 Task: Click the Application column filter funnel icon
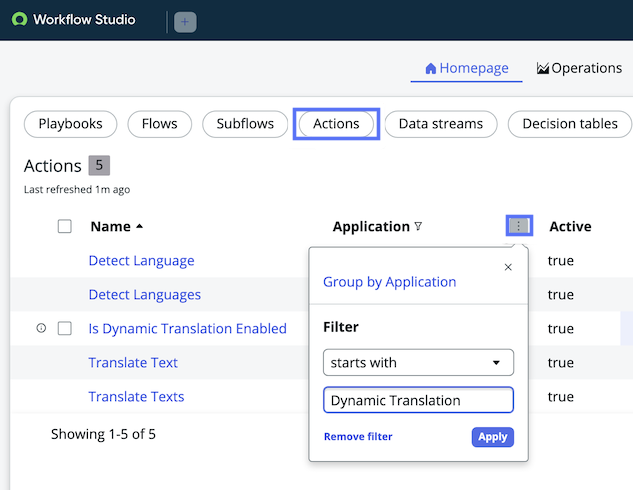click(x=418, y=226)
